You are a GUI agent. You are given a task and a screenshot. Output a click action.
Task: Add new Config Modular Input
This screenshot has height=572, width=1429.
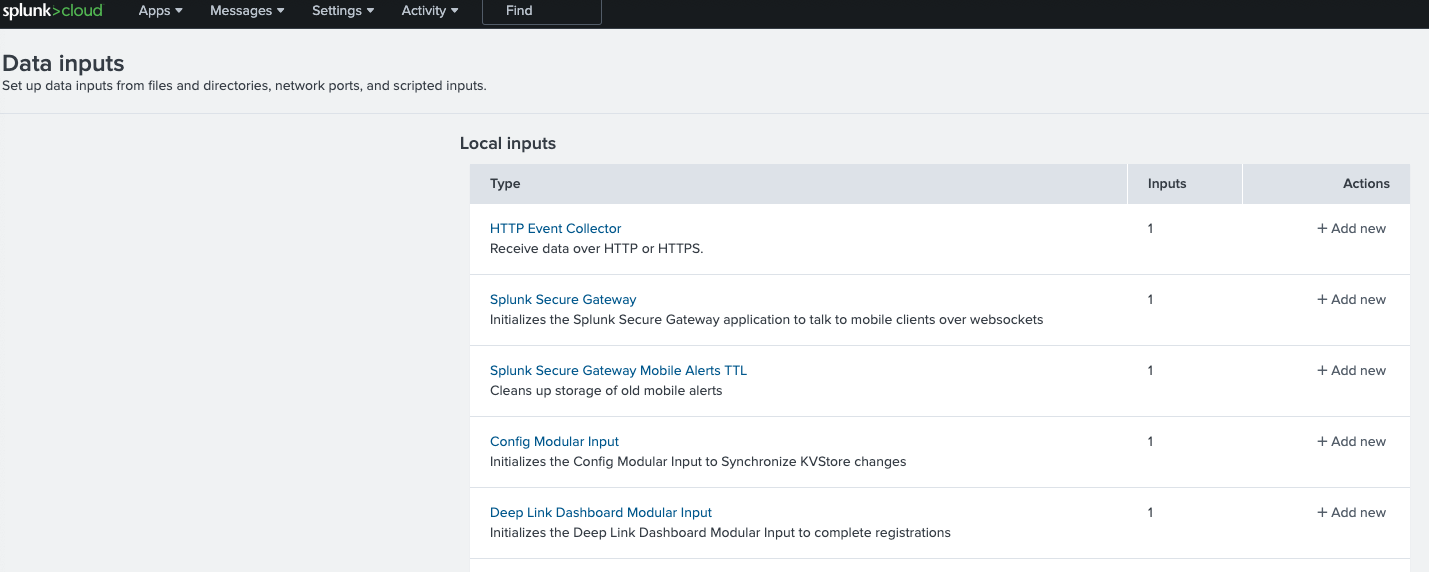1351,442
